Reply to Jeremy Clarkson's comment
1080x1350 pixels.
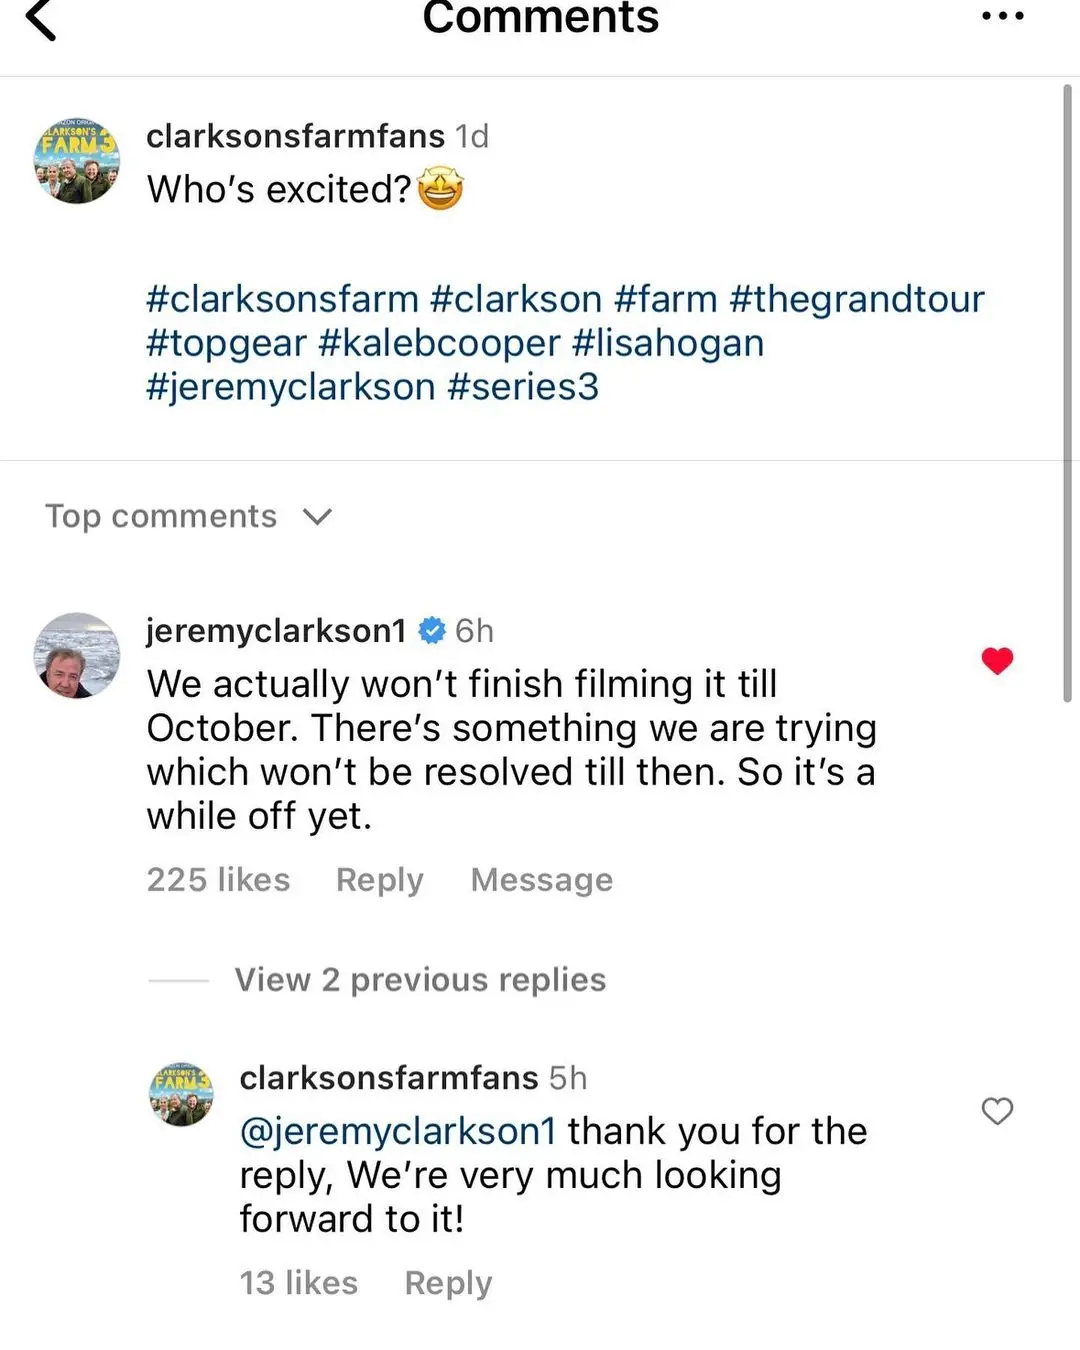tap(378, 880)
